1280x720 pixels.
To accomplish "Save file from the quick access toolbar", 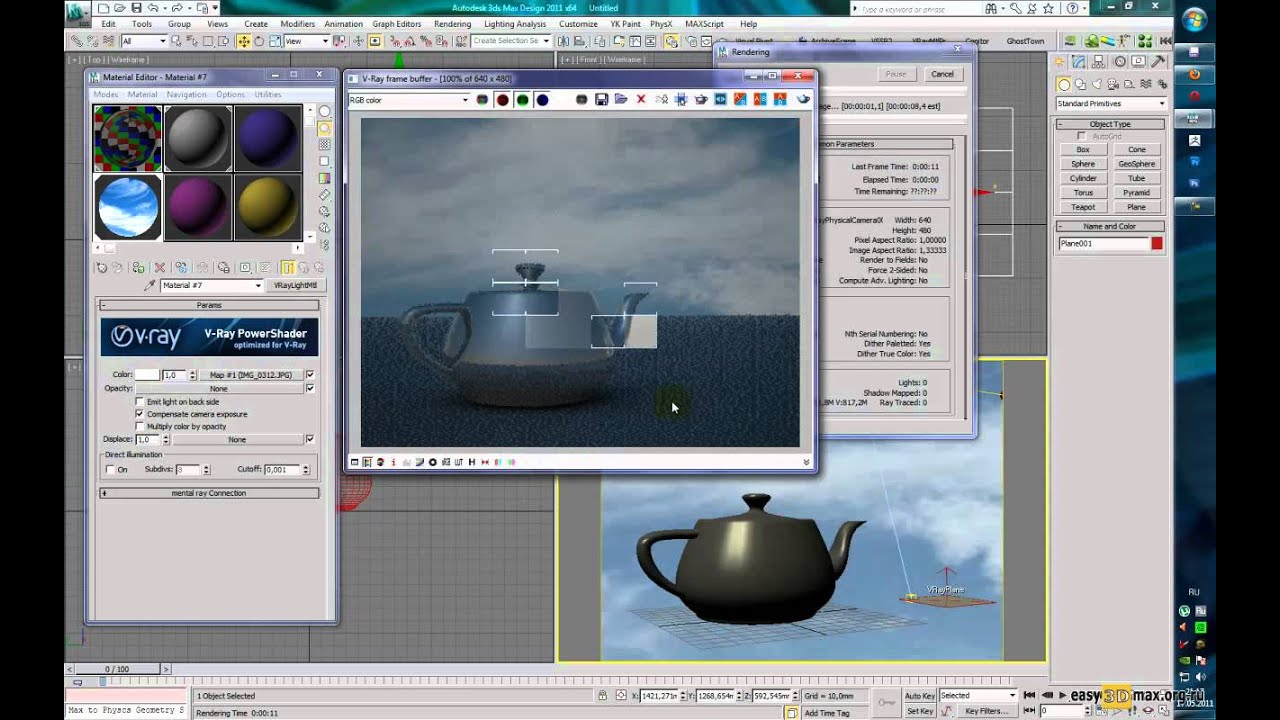I will [x=137, y=8].
